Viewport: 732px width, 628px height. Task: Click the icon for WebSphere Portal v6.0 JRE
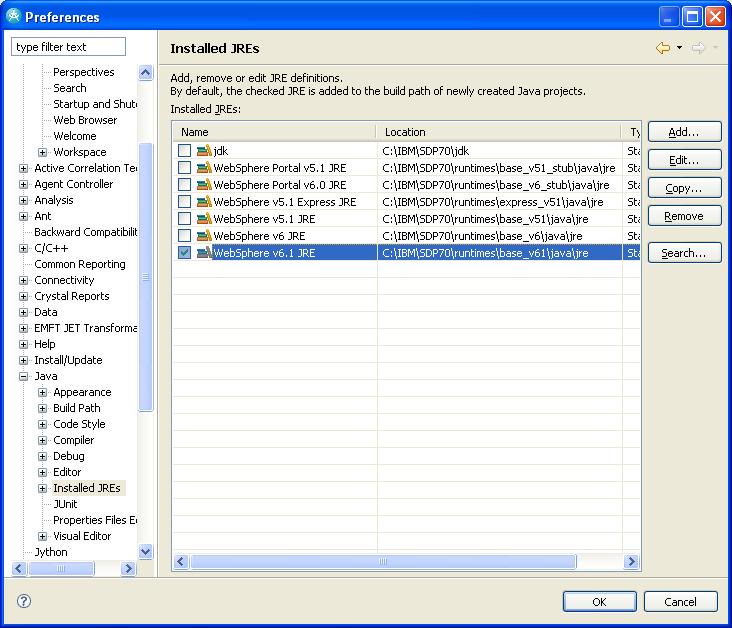tap(204, 185)
